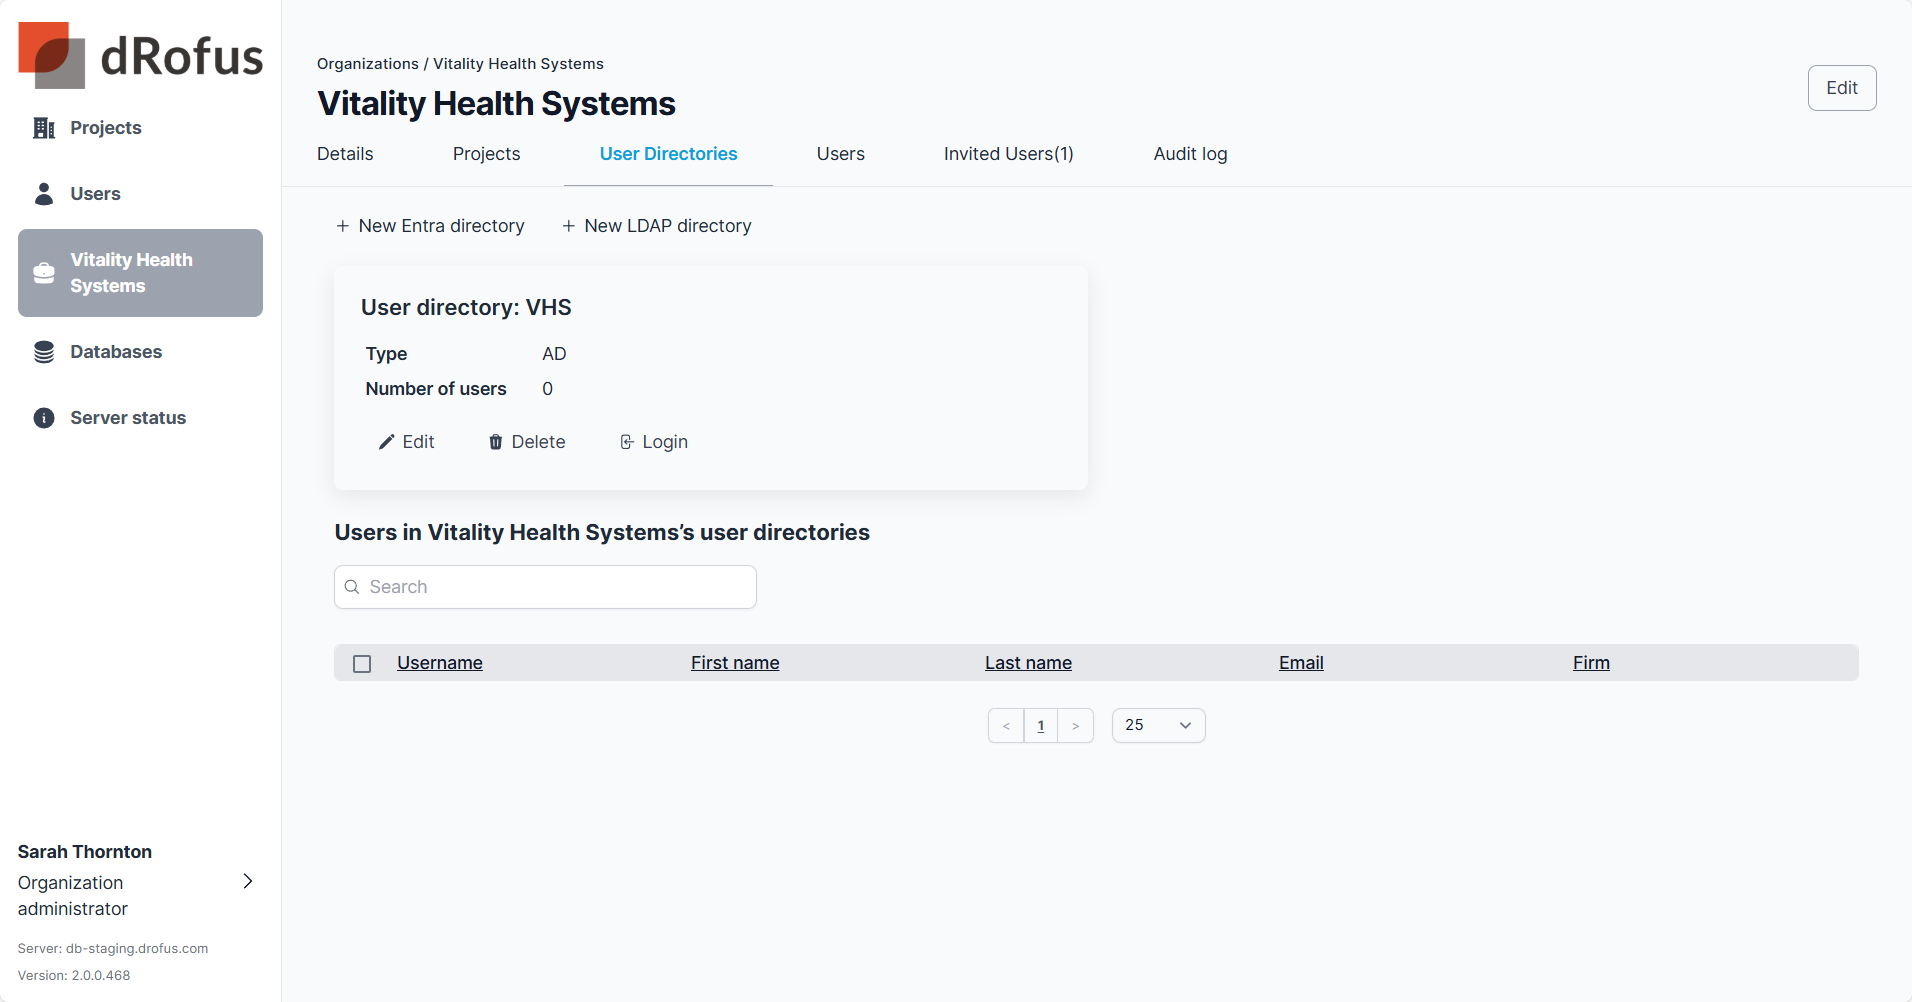Screen dimensions: 1912x1002
Task: Click the Databases stack icon
Action: click(x=44, y=352)
